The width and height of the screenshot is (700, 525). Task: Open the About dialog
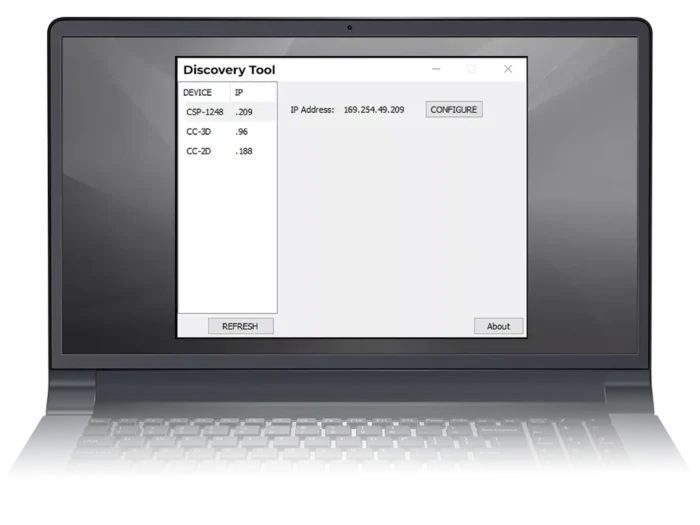point(498,326)
